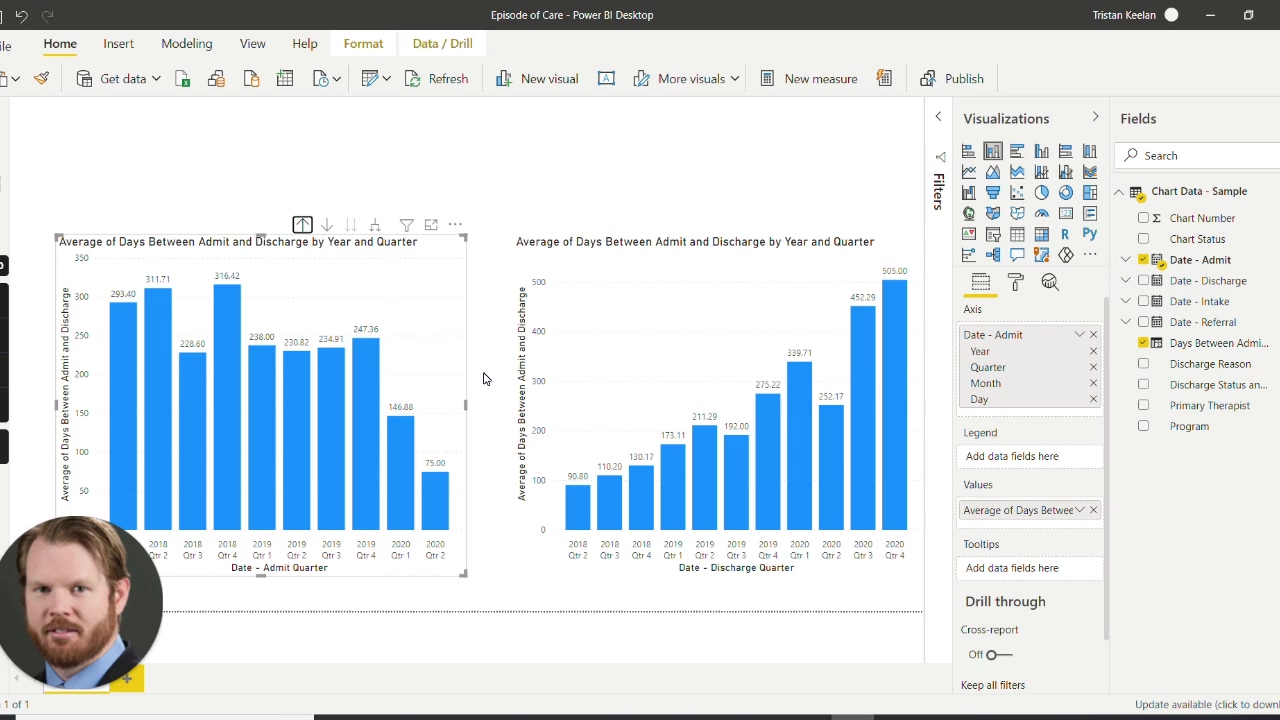This screenshot has height=720, width=1280.
Task: Refresh the report data
Action: [x=437, y=78]
